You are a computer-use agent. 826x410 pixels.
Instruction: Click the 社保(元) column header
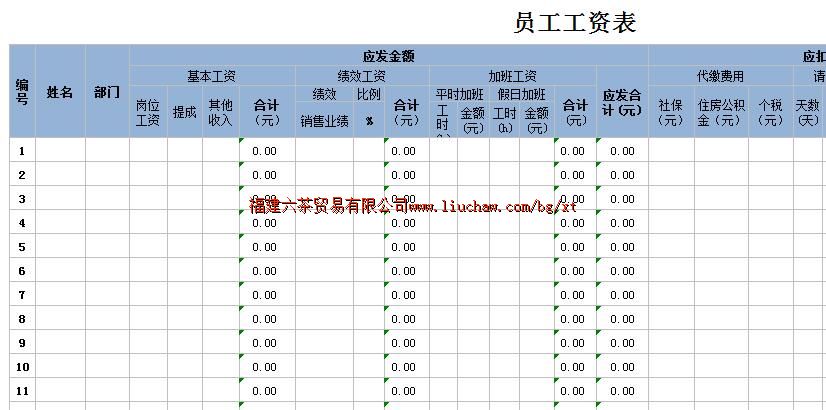671,113
